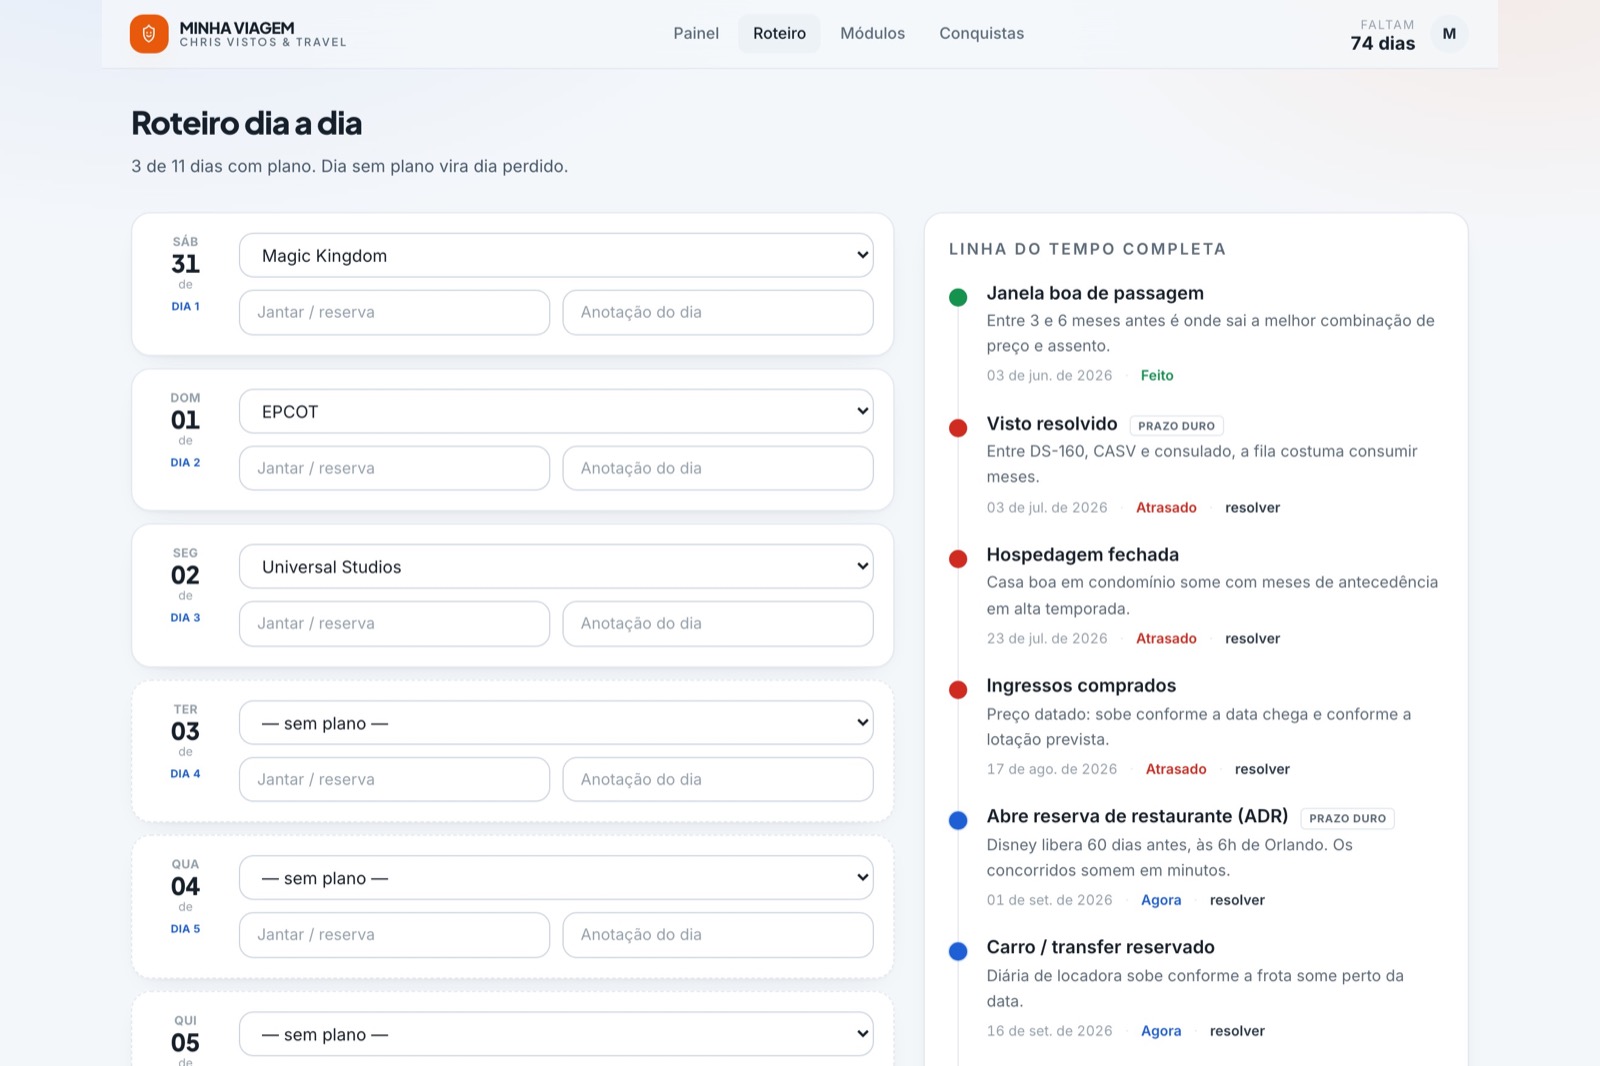Click the DIA 4 label
The height and width of the screenshot is (1066, 1600).
point(186,774)
